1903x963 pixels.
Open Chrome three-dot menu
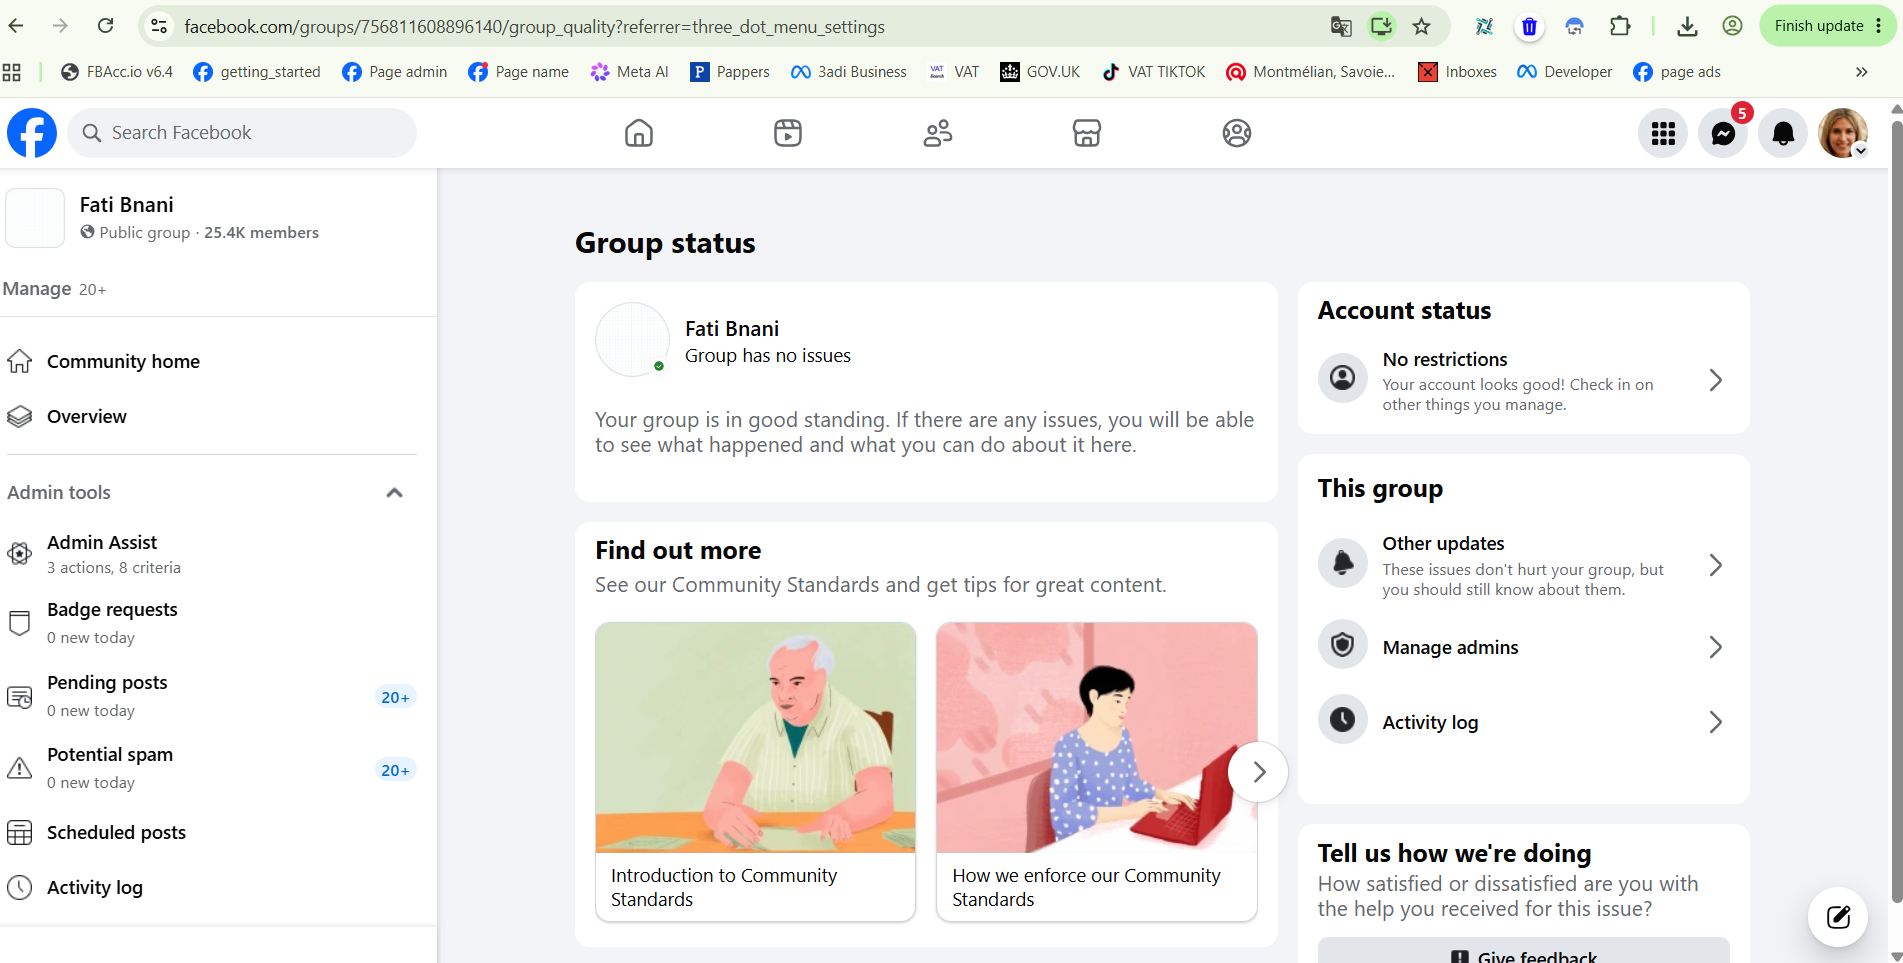pyautogui.click(x=1879, y=26)
